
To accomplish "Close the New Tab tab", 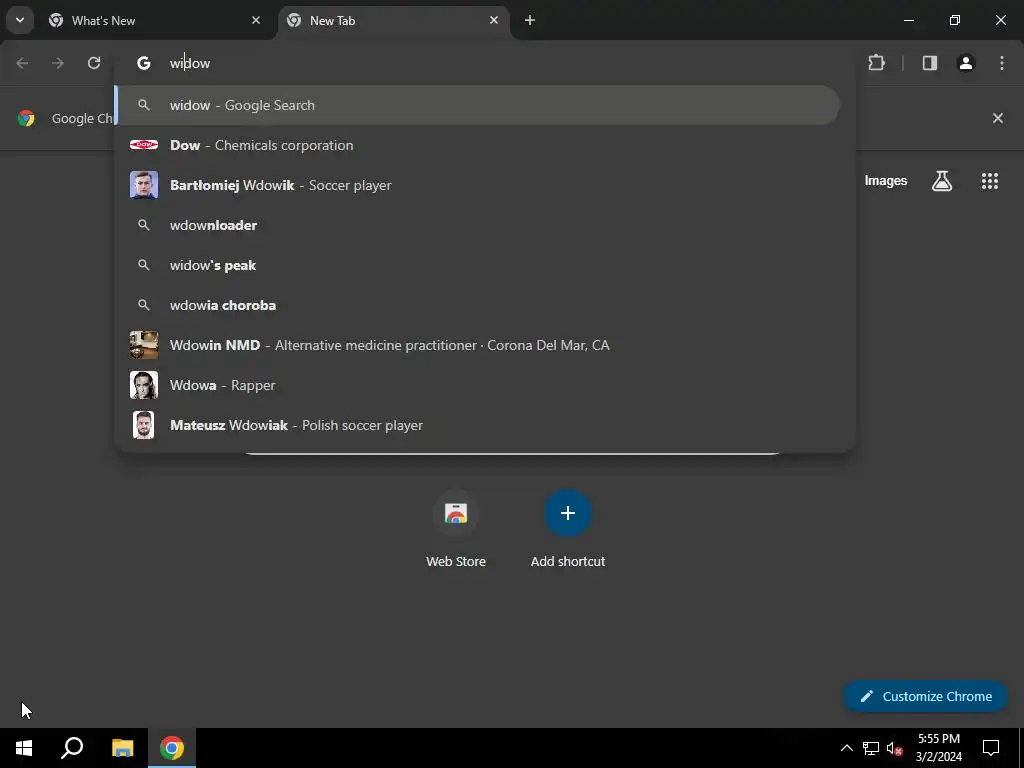I will (x=494, y=20).
